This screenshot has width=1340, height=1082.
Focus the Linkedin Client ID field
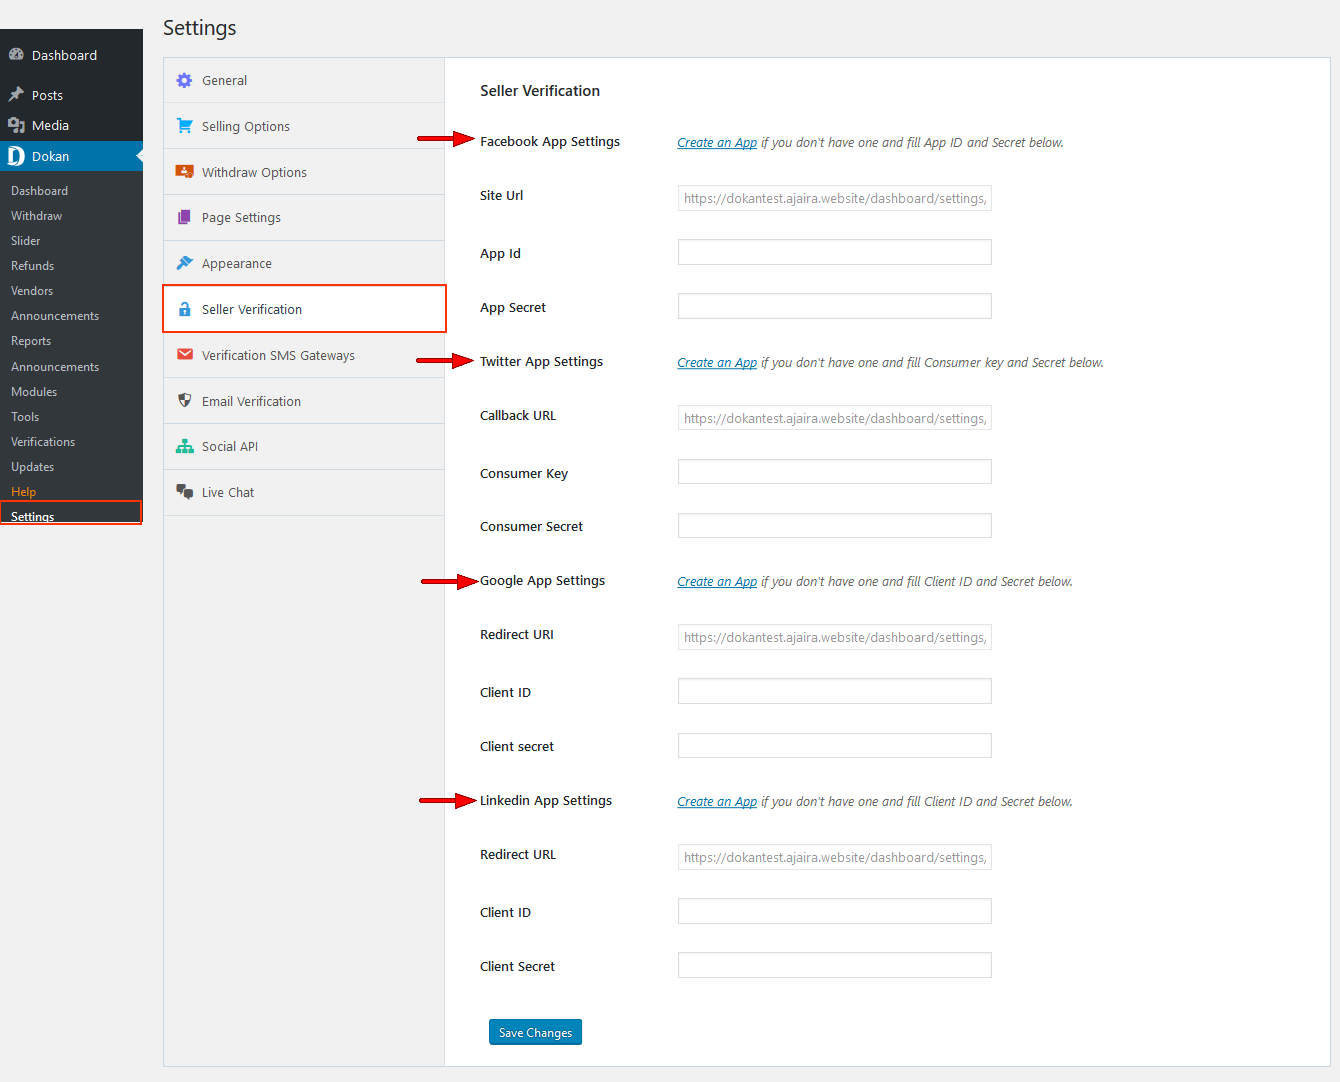point(835,911)
